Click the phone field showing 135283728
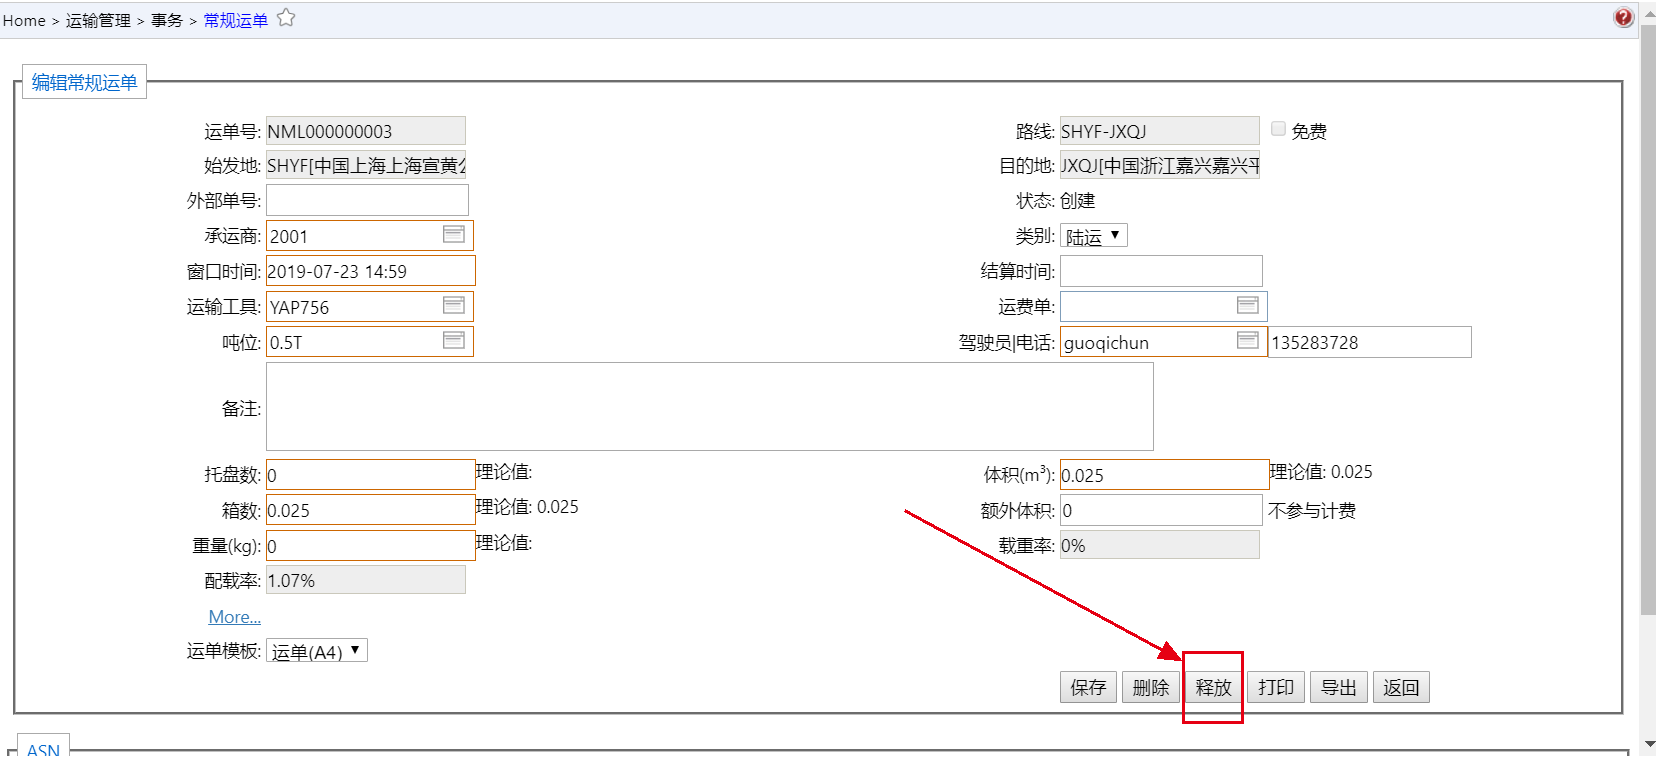Screen dimensions: 1656x757 point(1370,342)
